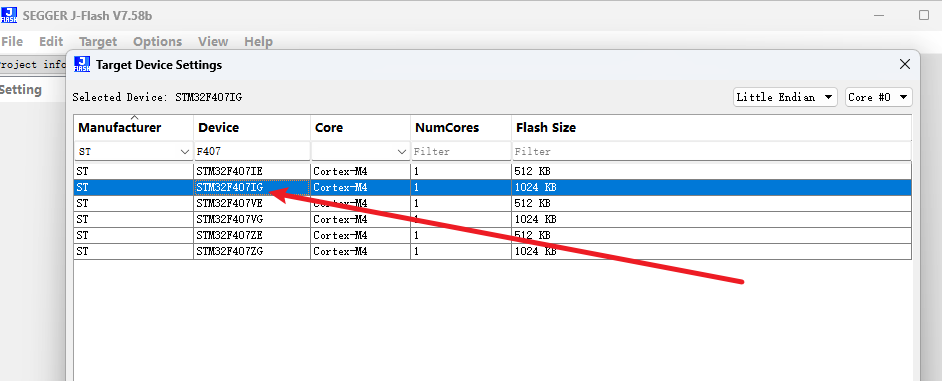This screenshot has height=381, width=942.
Task: Click 1024 KB cell in STM32F407VG row
Action: tap(711, 219)
